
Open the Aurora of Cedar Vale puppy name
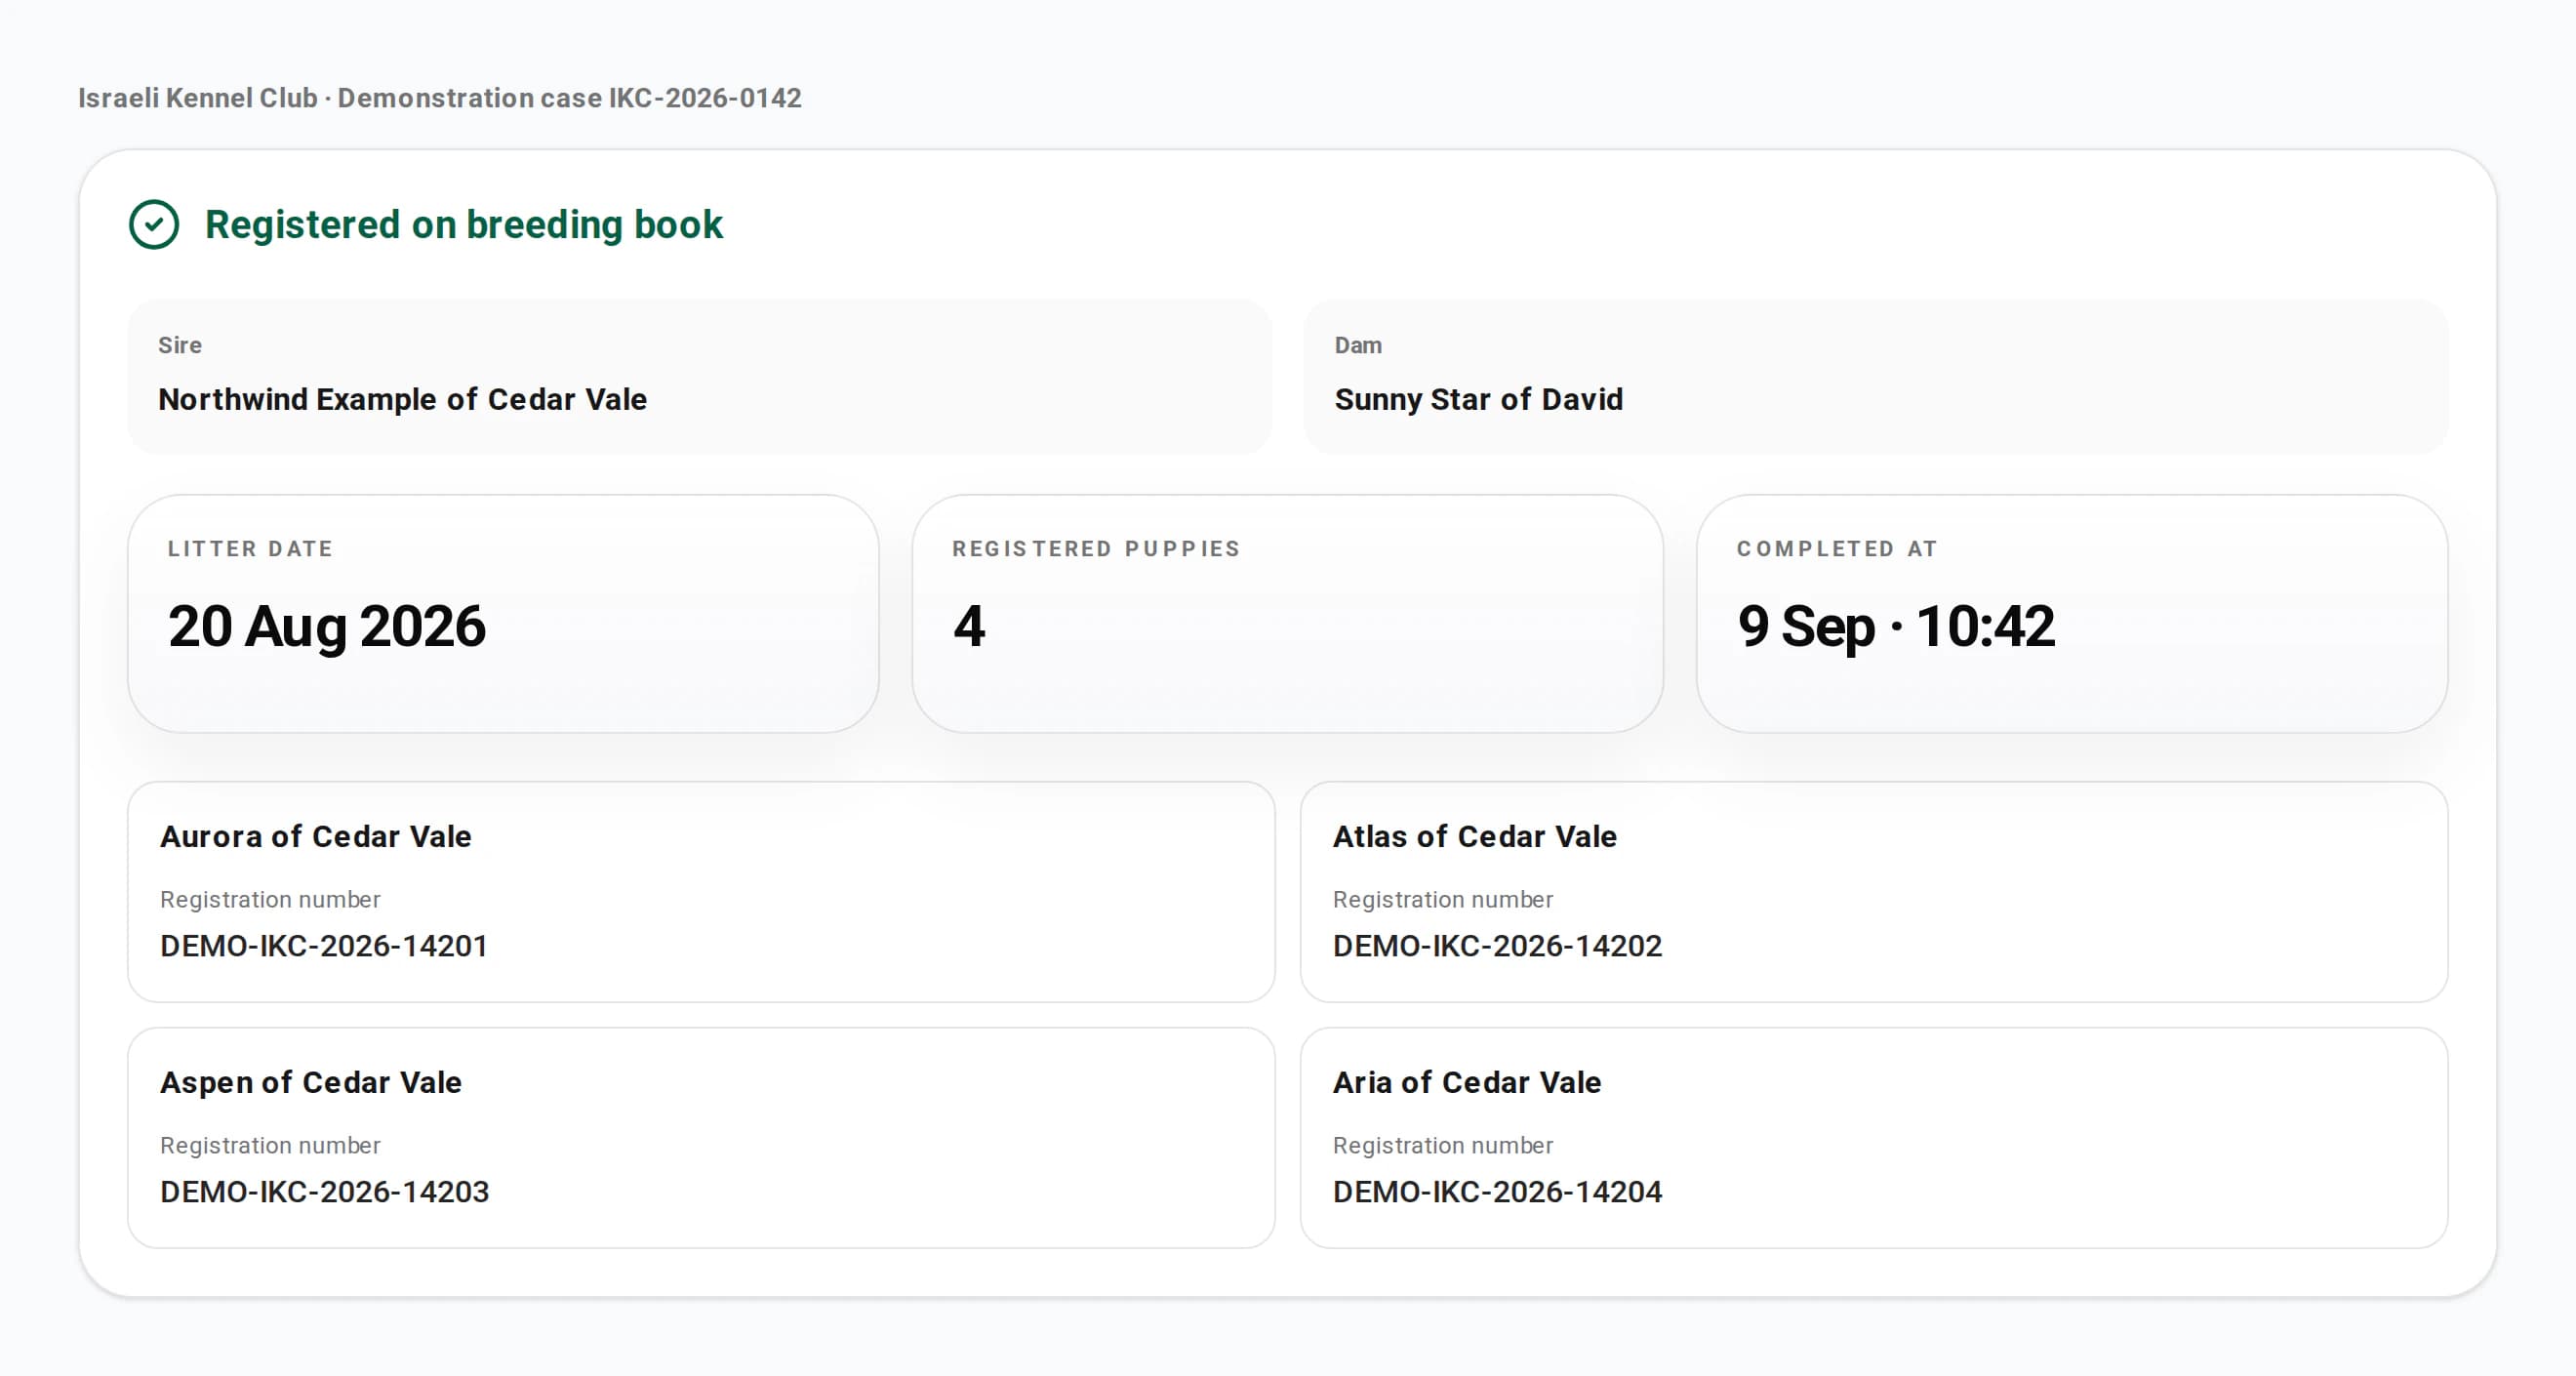pyautogui.click(x=315, y=836)
